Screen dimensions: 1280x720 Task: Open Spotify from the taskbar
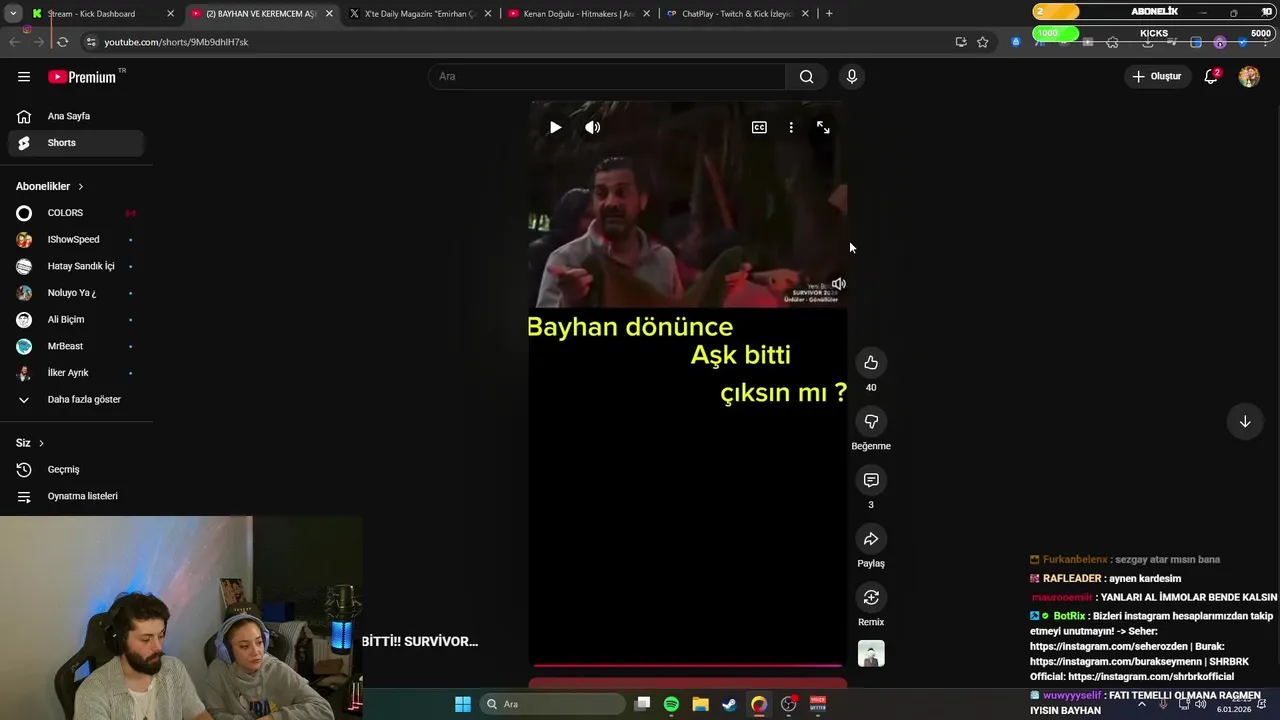coord(671,704)
